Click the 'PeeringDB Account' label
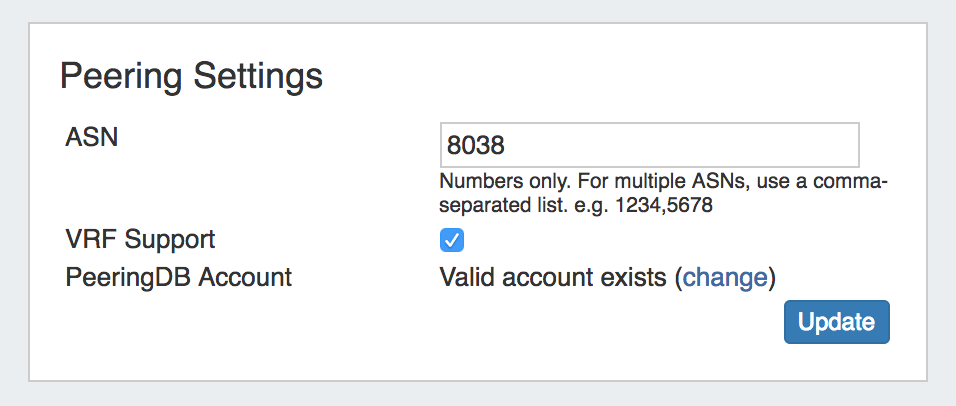 point(178,277)
